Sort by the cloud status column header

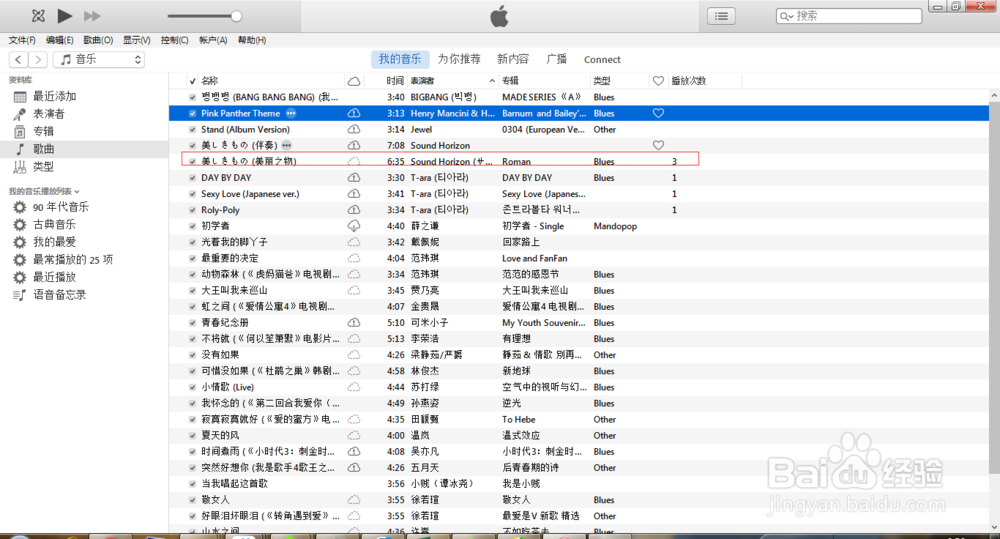[354, 81]
